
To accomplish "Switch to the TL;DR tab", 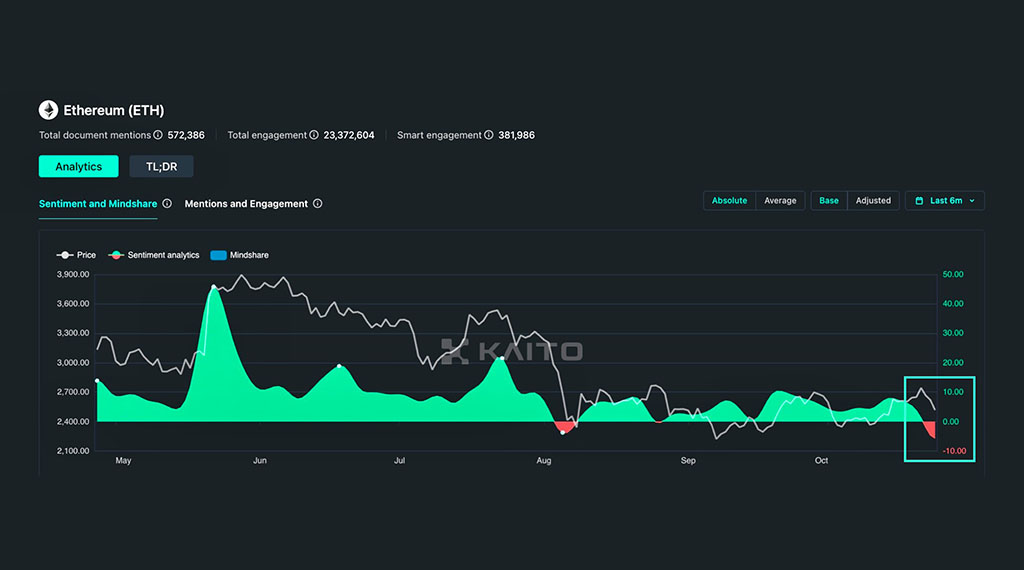I will (161, 166).
